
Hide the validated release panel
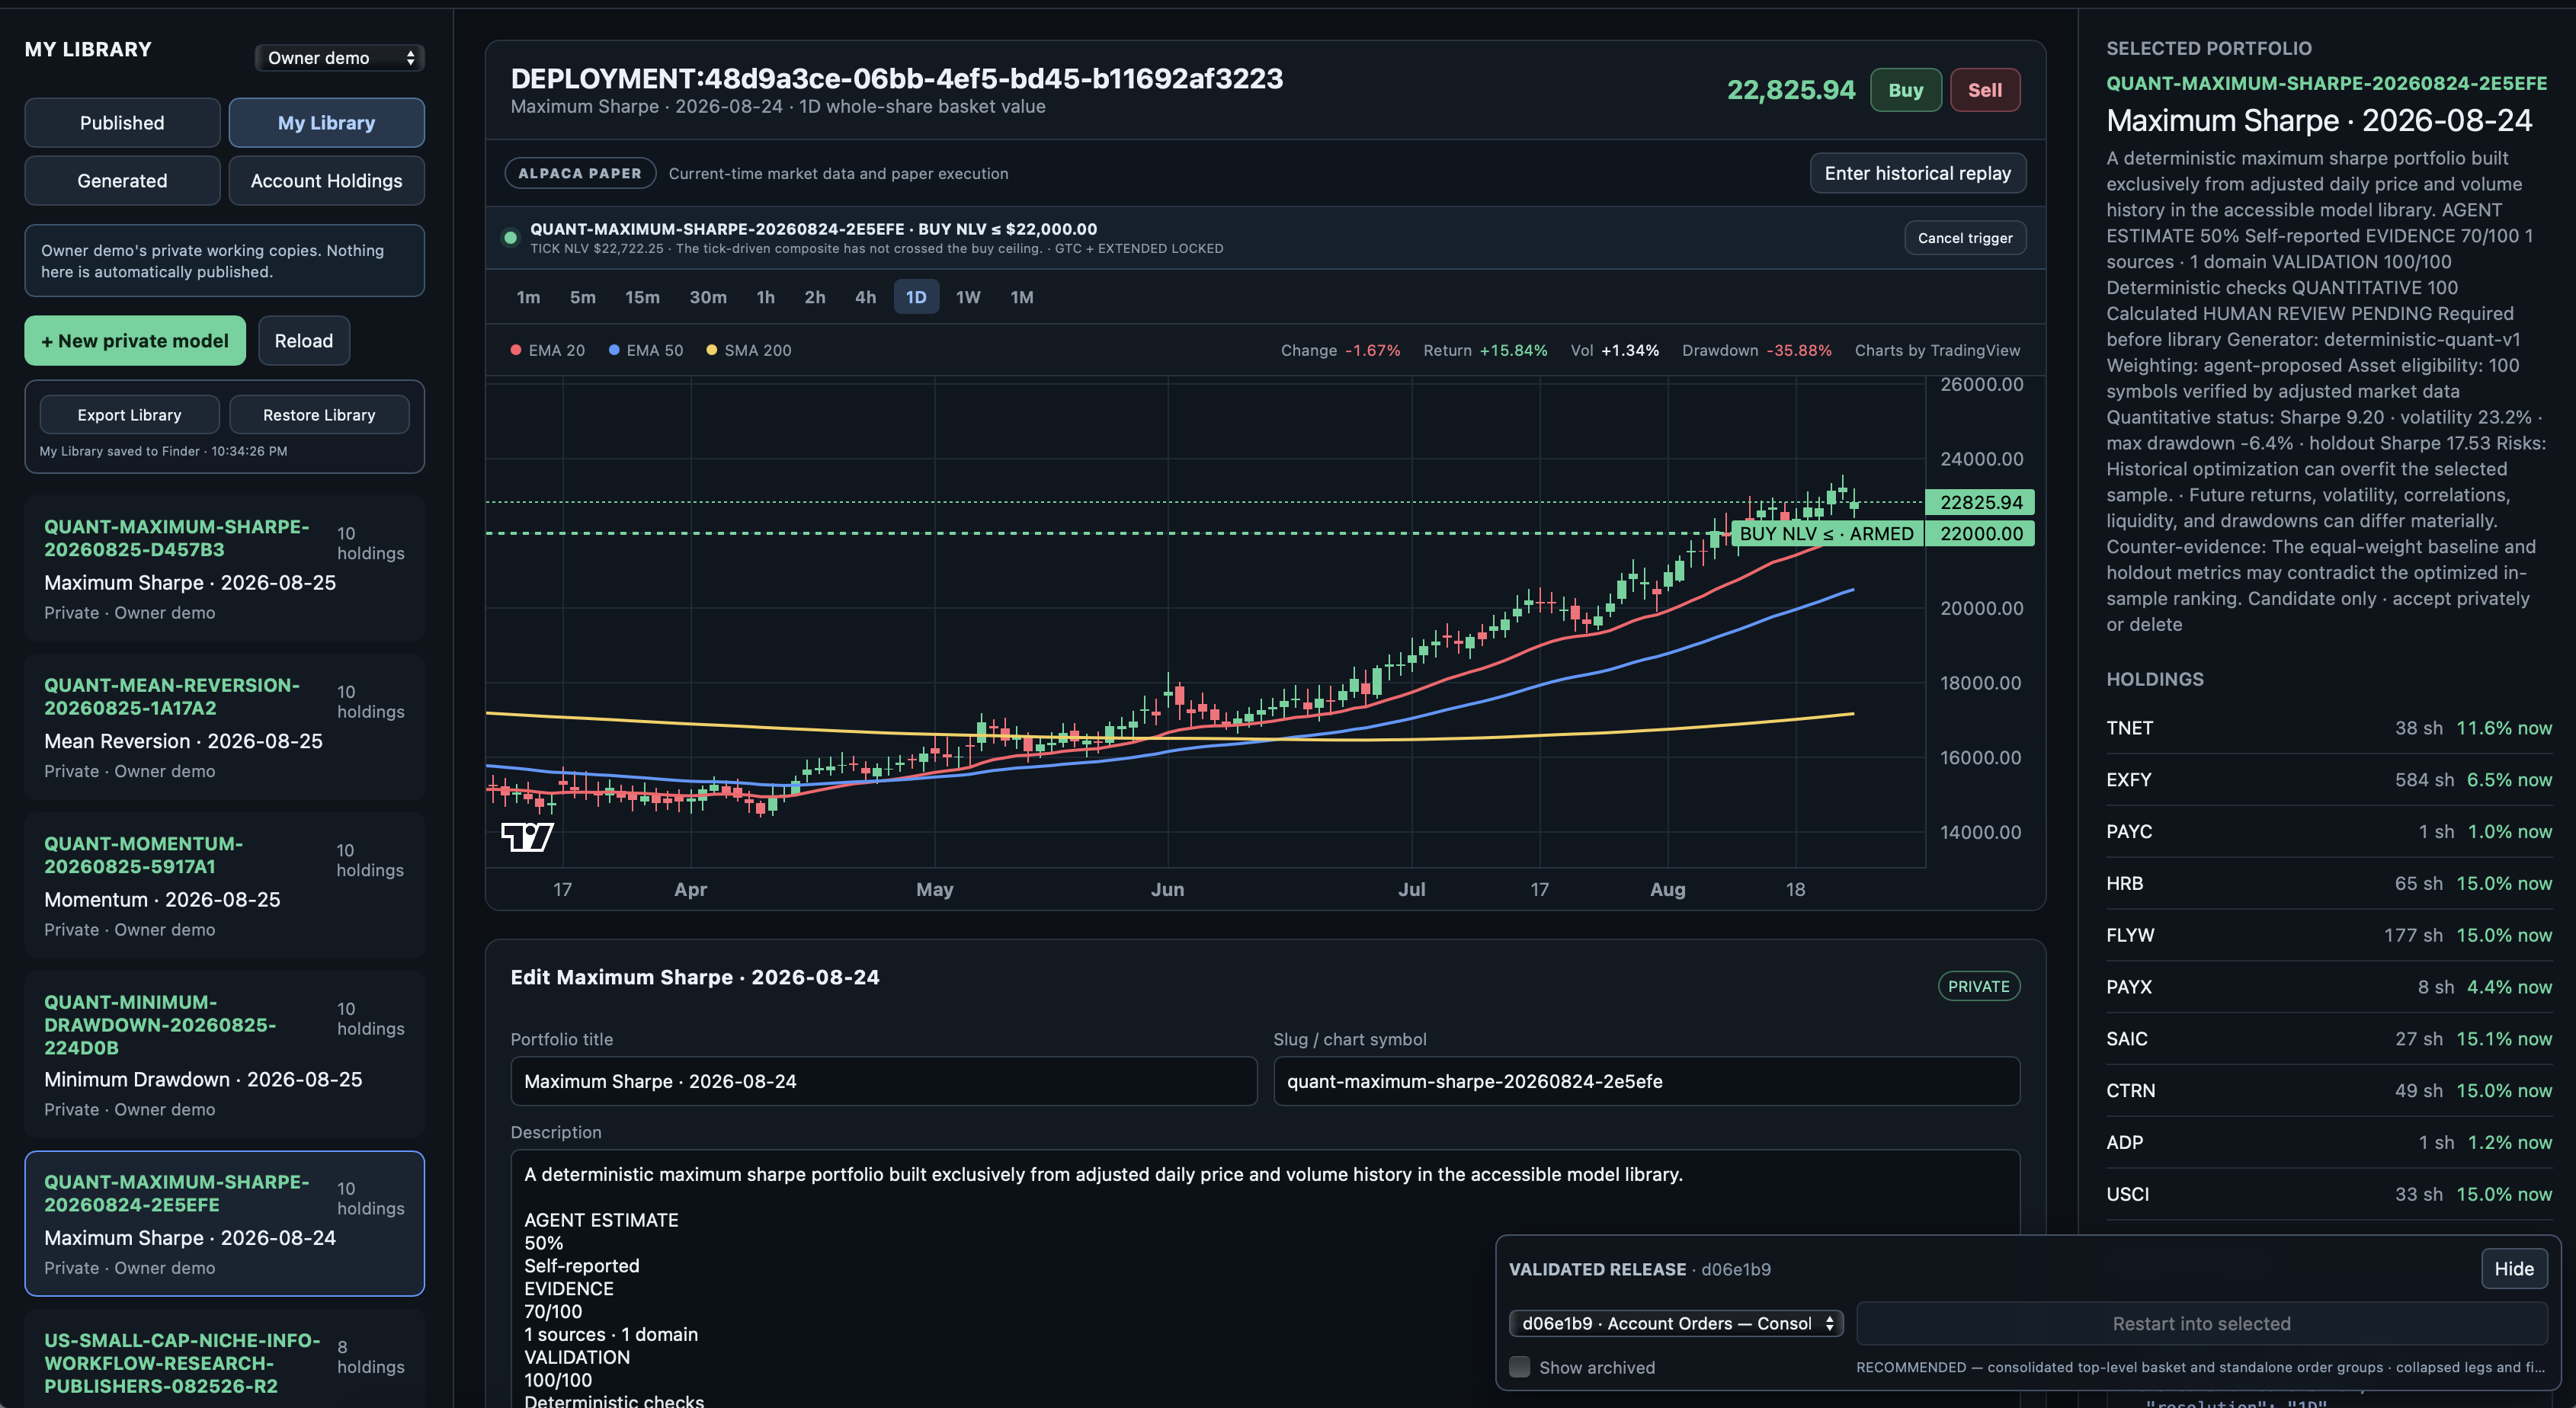pyautogui.click(x=2514, y=1268)
